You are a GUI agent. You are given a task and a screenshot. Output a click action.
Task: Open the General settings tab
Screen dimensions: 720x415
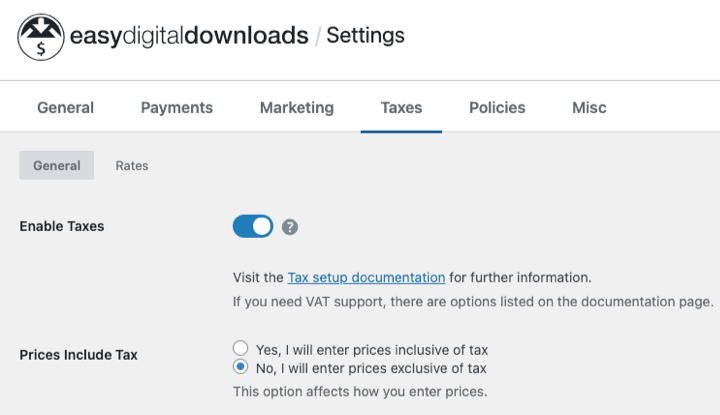pos(65,108)
